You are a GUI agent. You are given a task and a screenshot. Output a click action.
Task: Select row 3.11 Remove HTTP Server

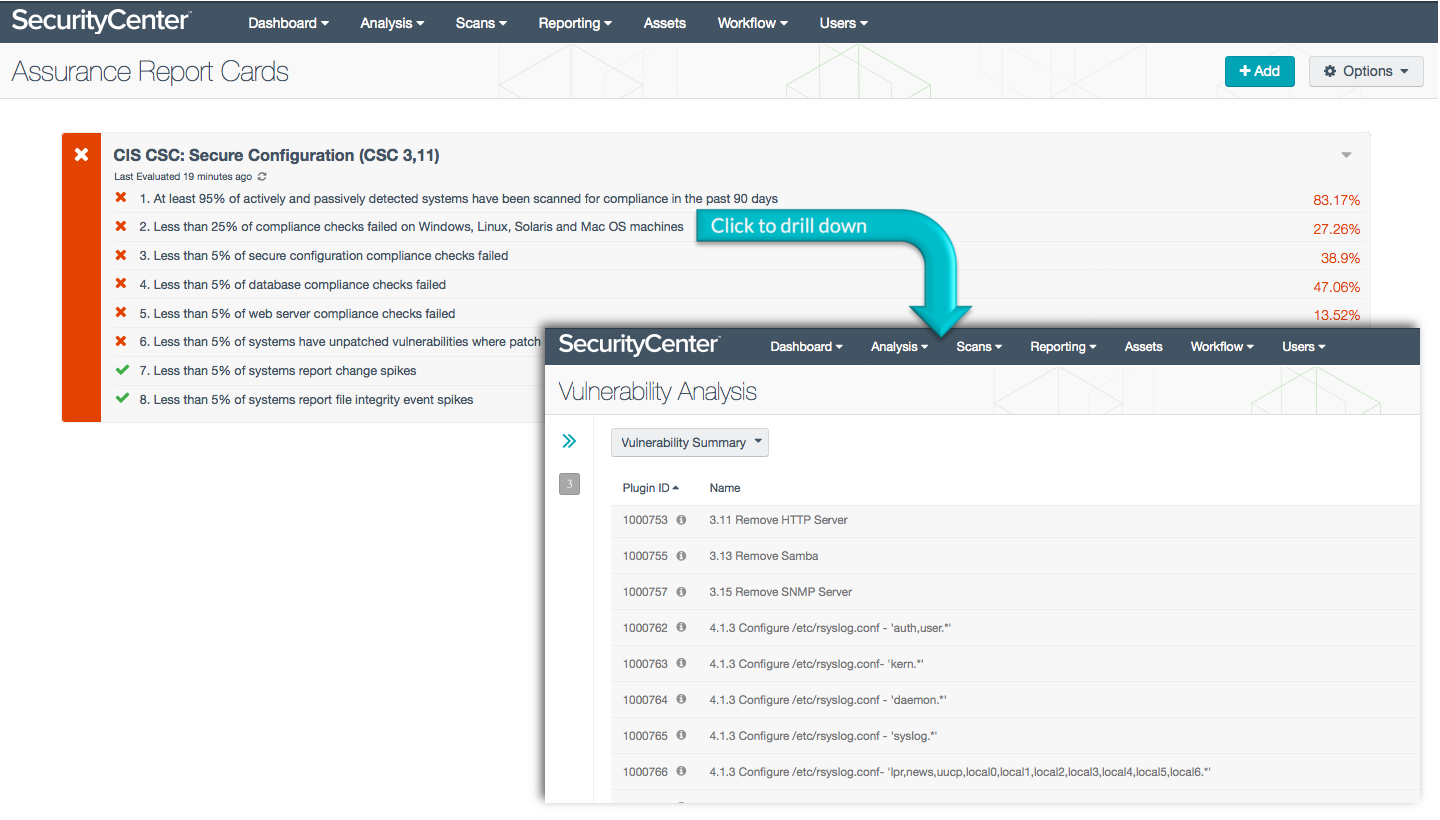coord(1015,520)
